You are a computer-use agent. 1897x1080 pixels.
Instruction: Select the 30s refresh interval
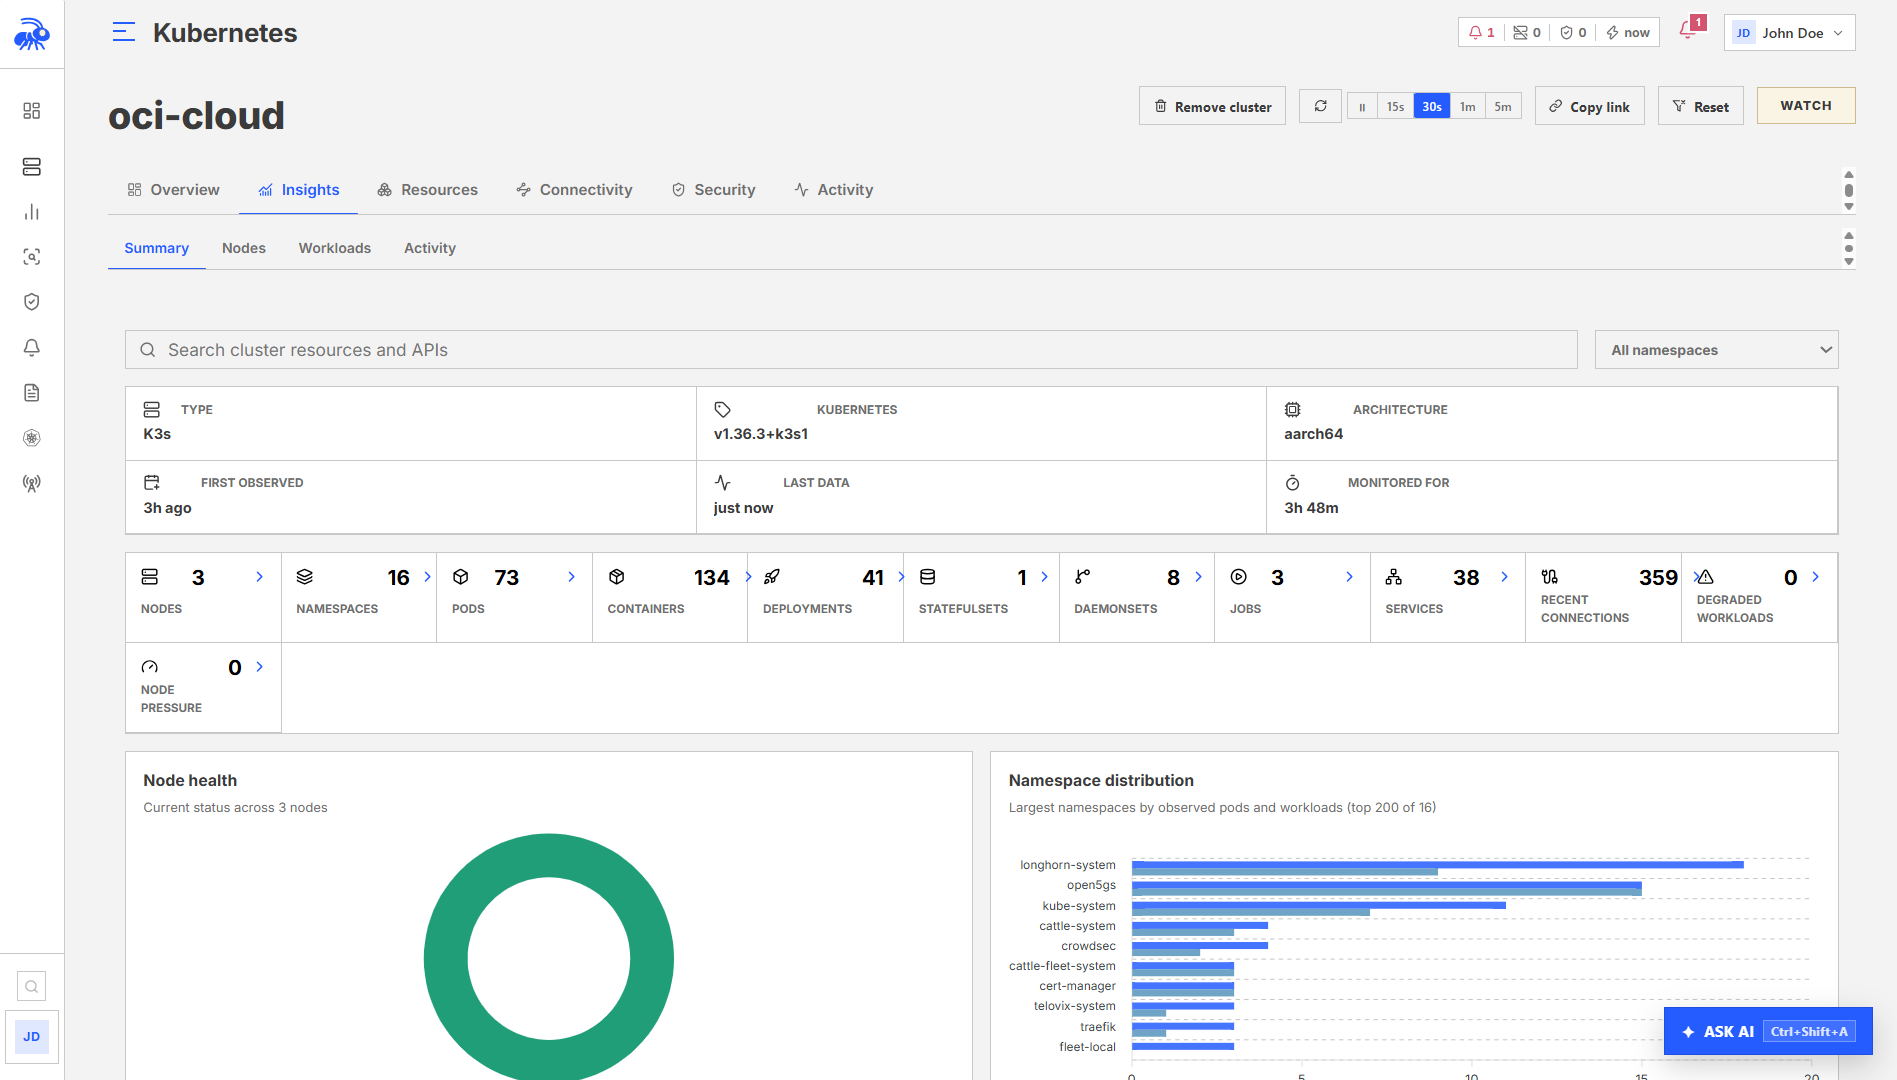pos(1432,107)
